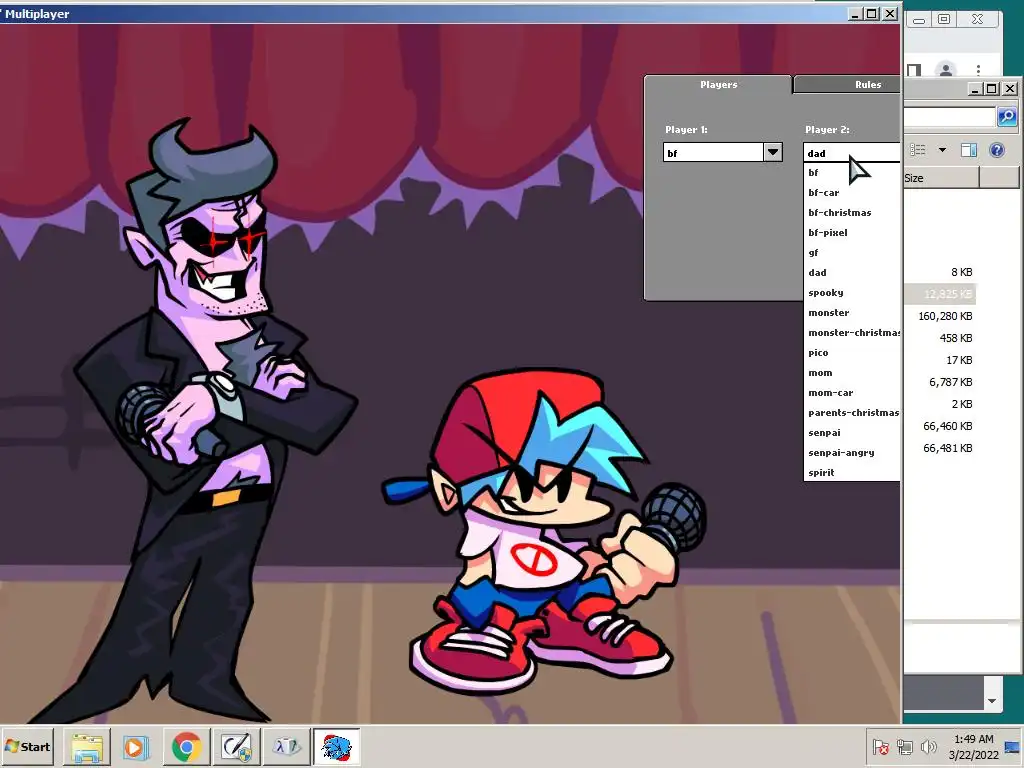Image resolution: width=1024 pixels, height=768 pixels.
Task: Toggle the Explorer preview pane icon
Action: [969, 150]
